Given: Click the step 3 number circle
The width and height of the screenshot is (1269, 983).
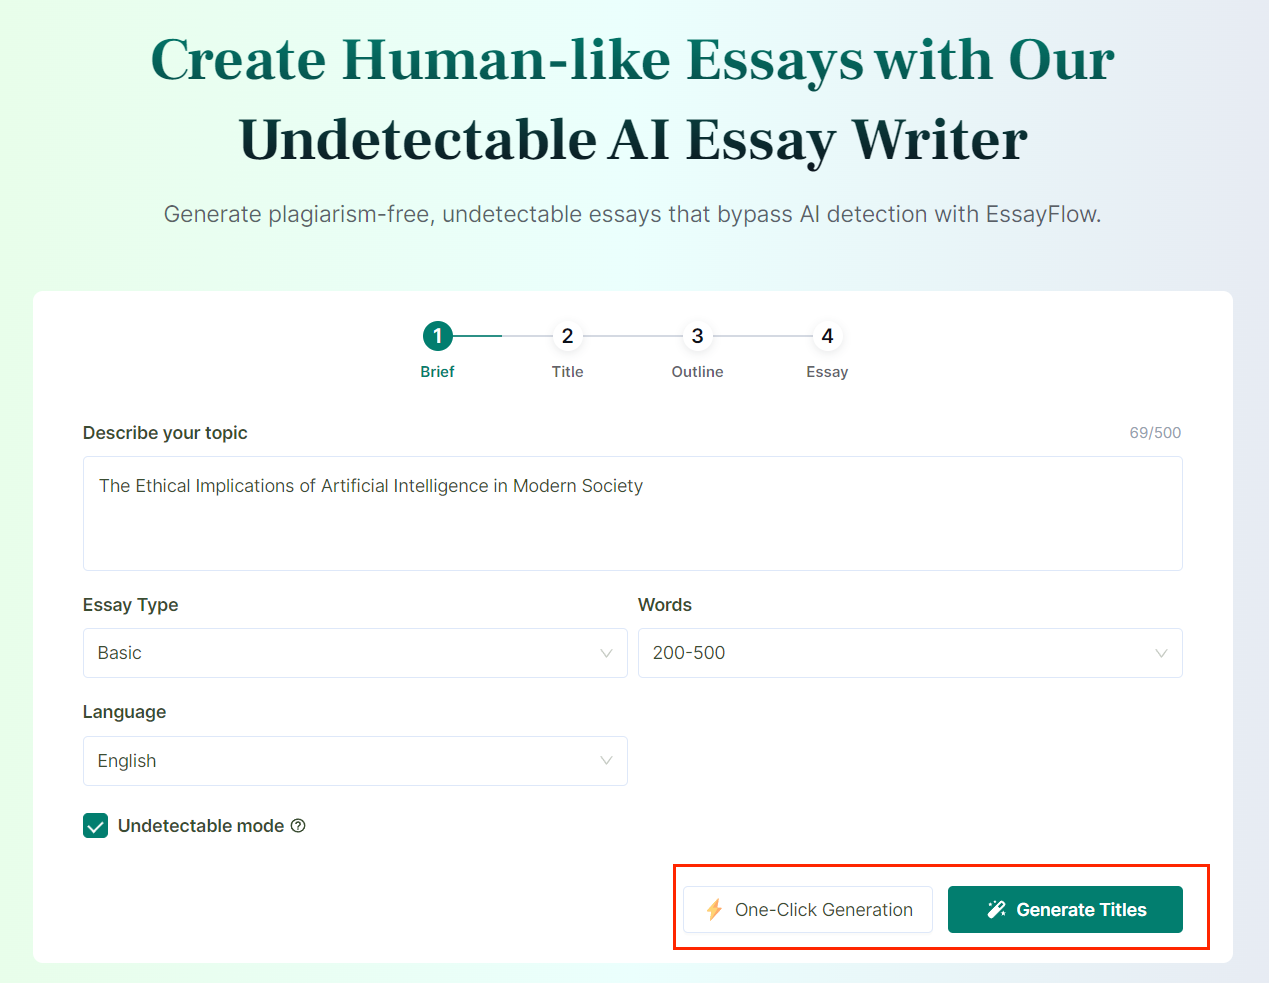Looking at the screenshot, I should [x=697, y=336].
